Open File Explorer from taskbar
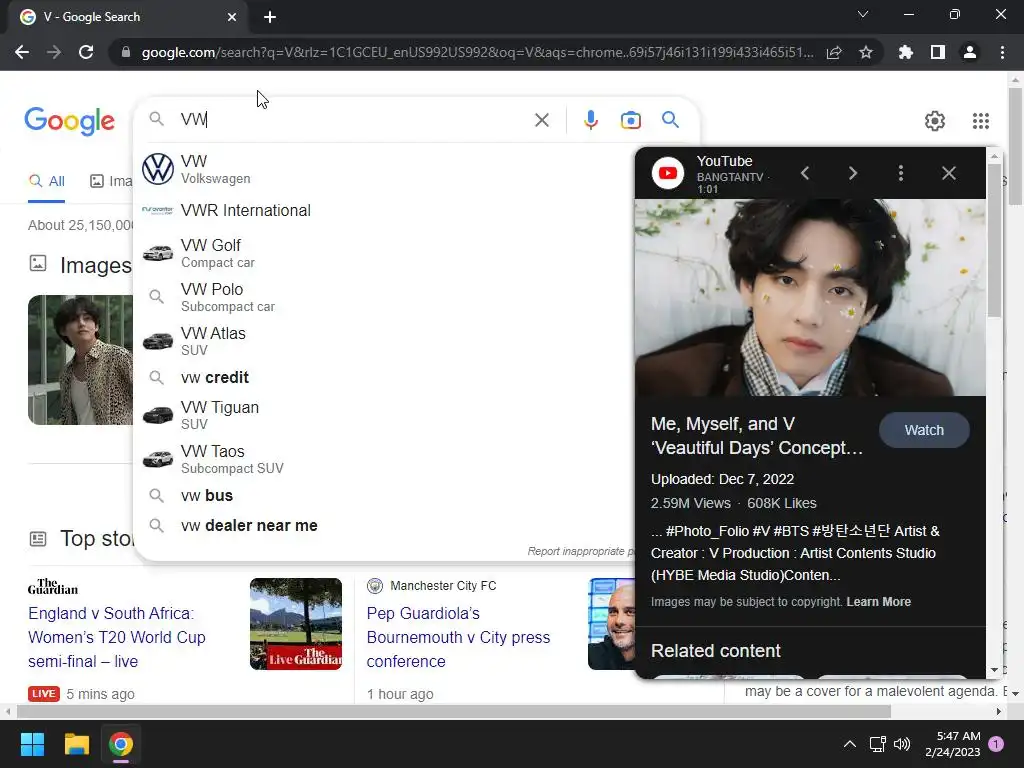The height and width of the screenshot is (768, 1024). [76, 744]
